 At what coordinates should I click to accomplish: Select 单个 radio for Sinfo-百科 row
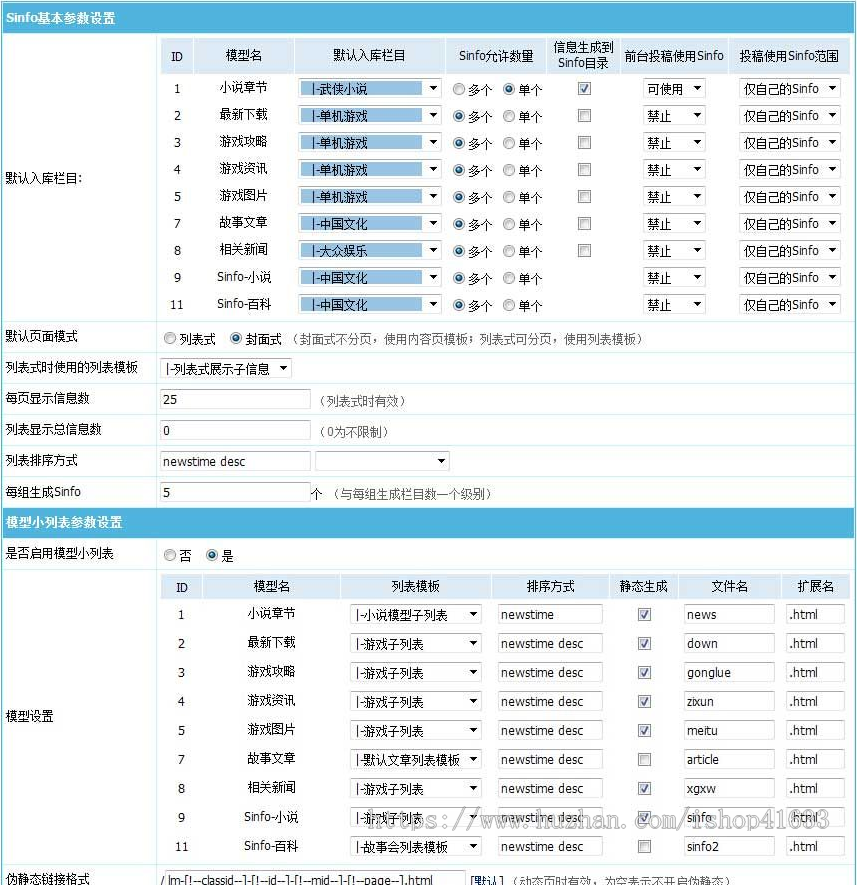(x=509, y=305)
